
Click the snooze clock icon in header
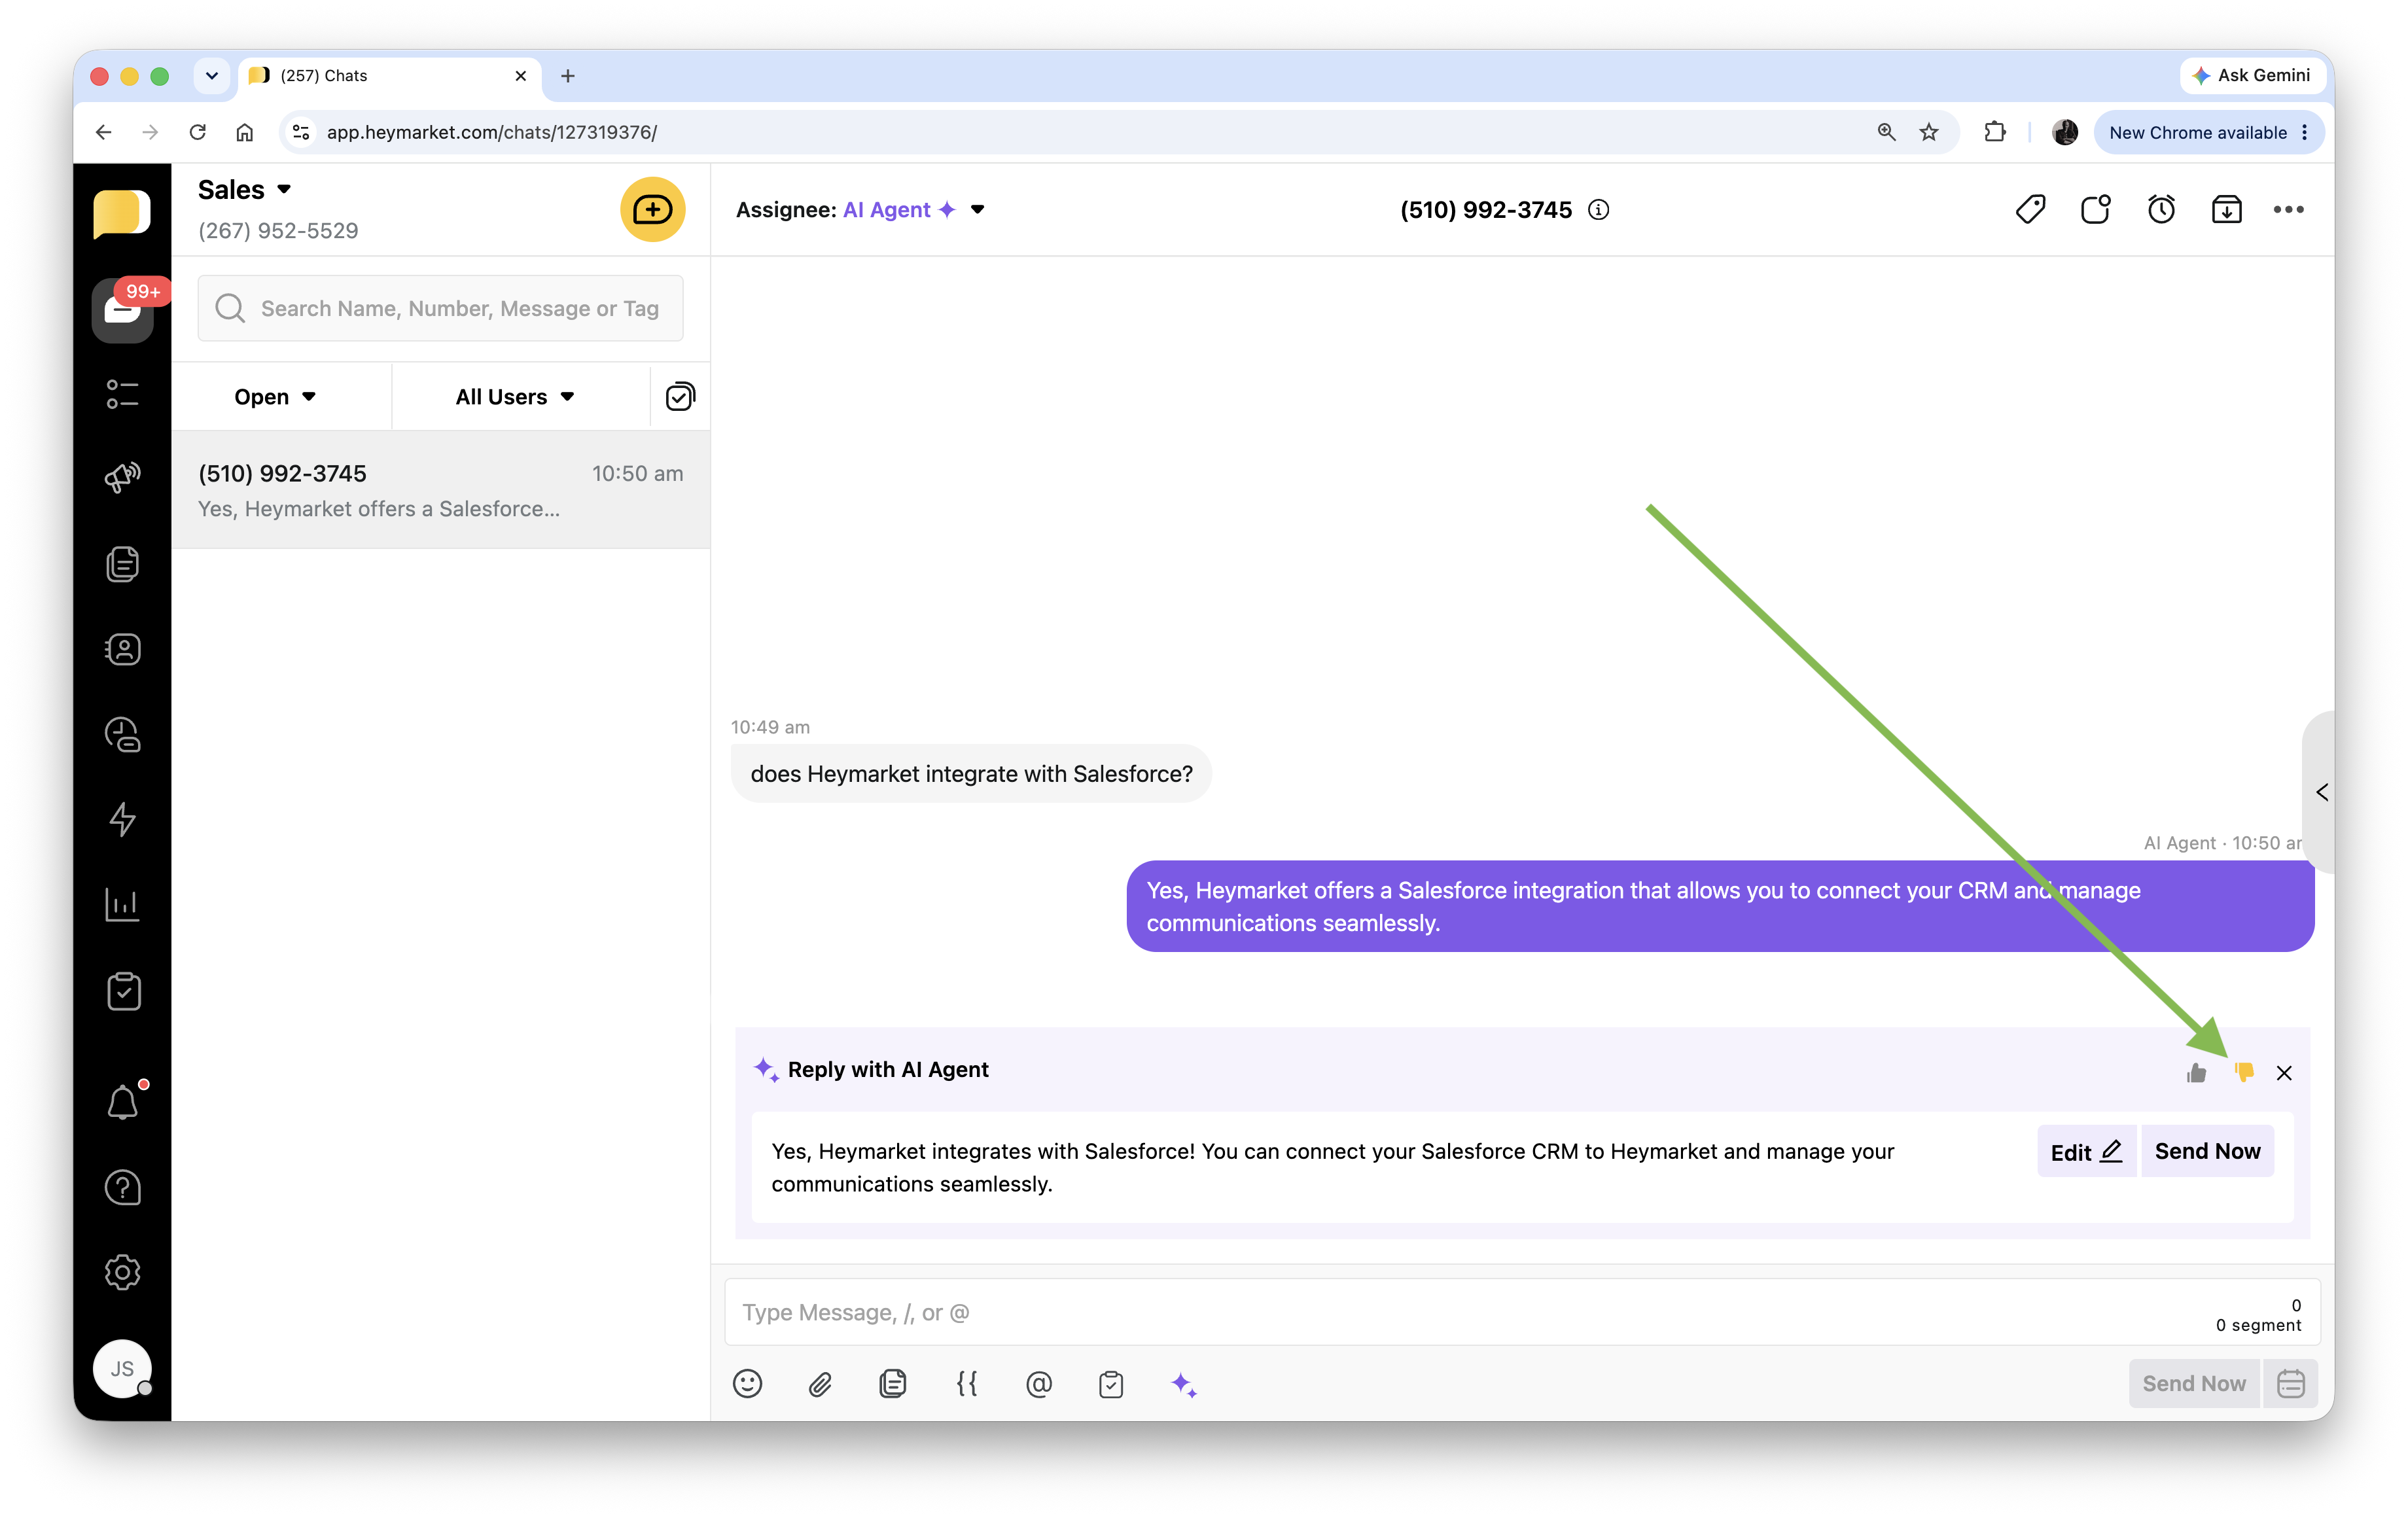(2161, 210)
